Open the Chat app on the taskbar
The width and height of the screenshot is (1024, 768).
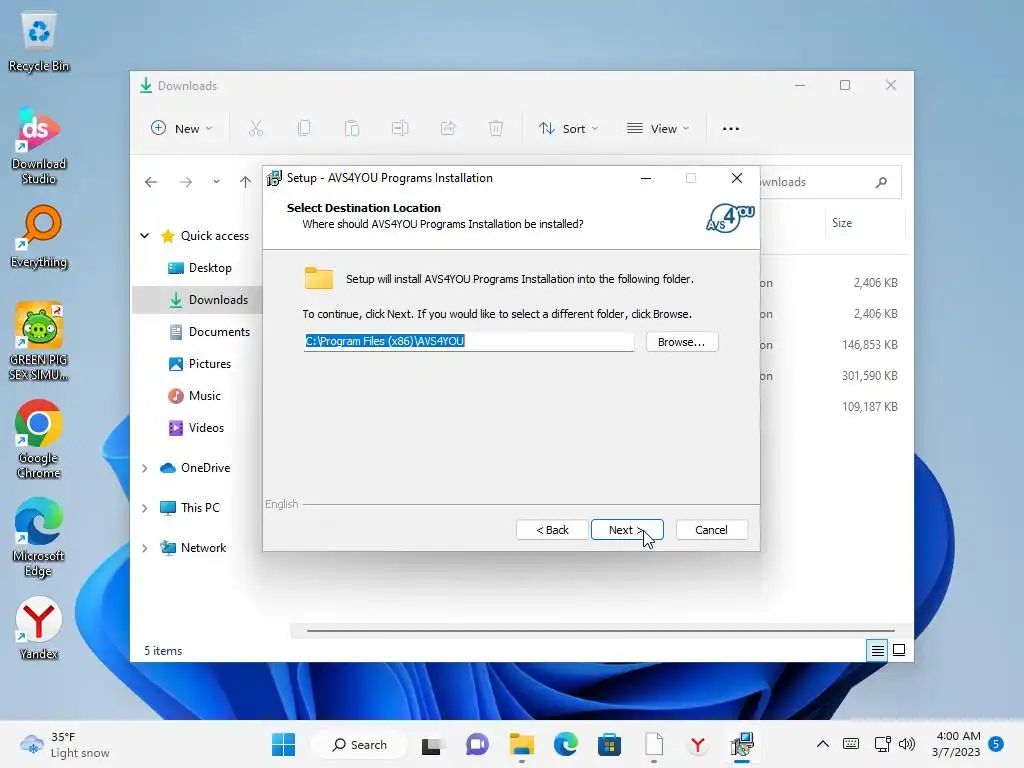(477, 744)
